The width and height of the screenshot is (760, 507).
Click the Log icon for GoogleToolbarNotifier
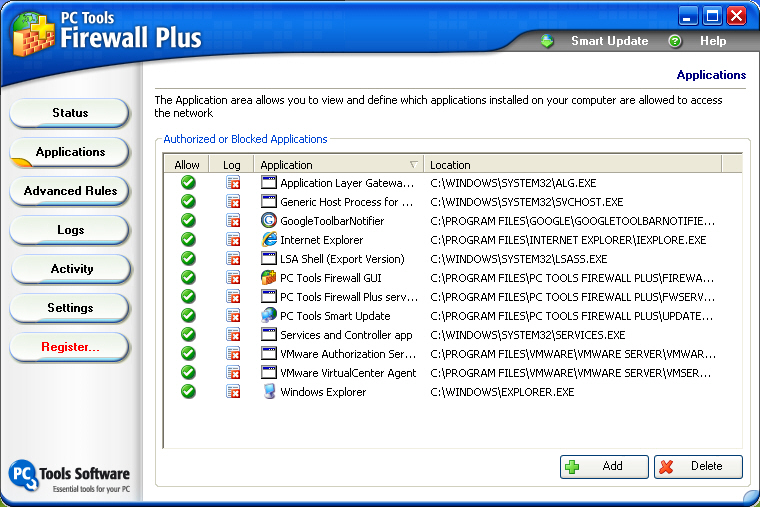tap(233, 221)
